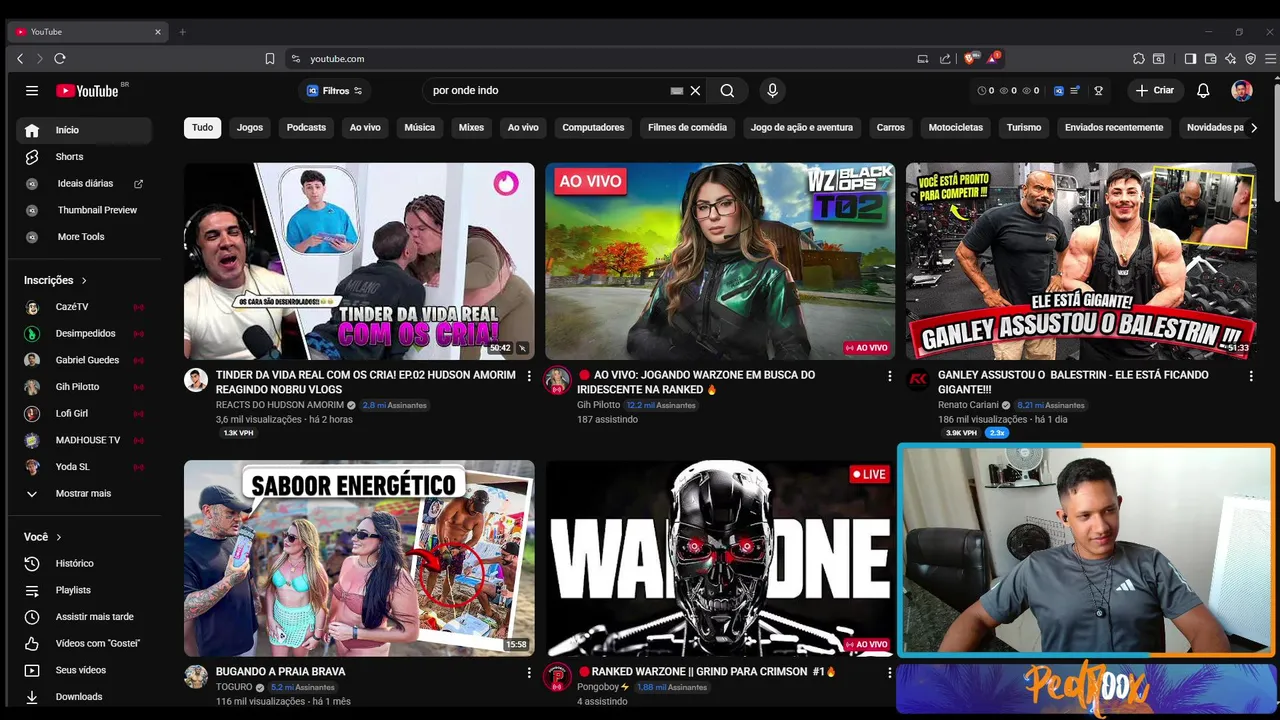
Task: Reload the page
Action: (60, 59)
